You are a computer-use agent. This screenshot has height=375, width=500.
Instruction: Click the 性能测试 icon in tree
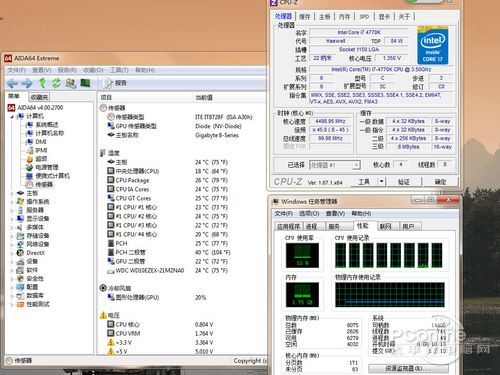21,304
